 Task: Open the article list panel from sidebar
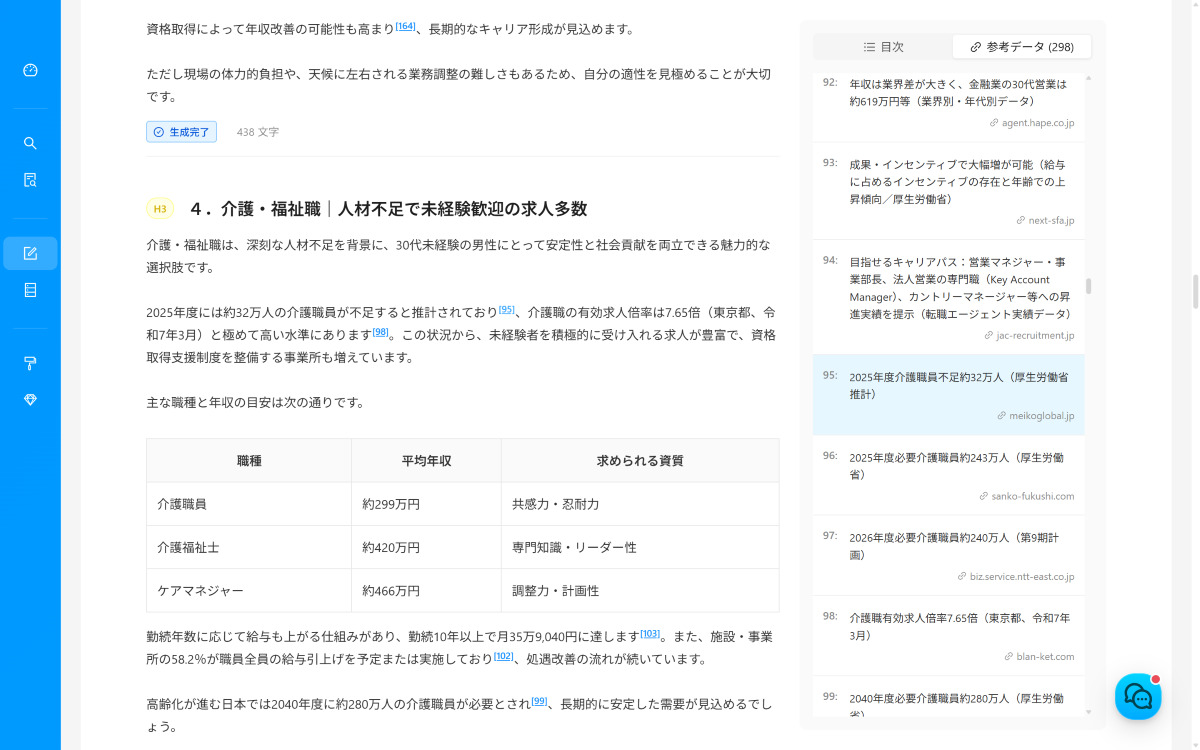(30, 289)
